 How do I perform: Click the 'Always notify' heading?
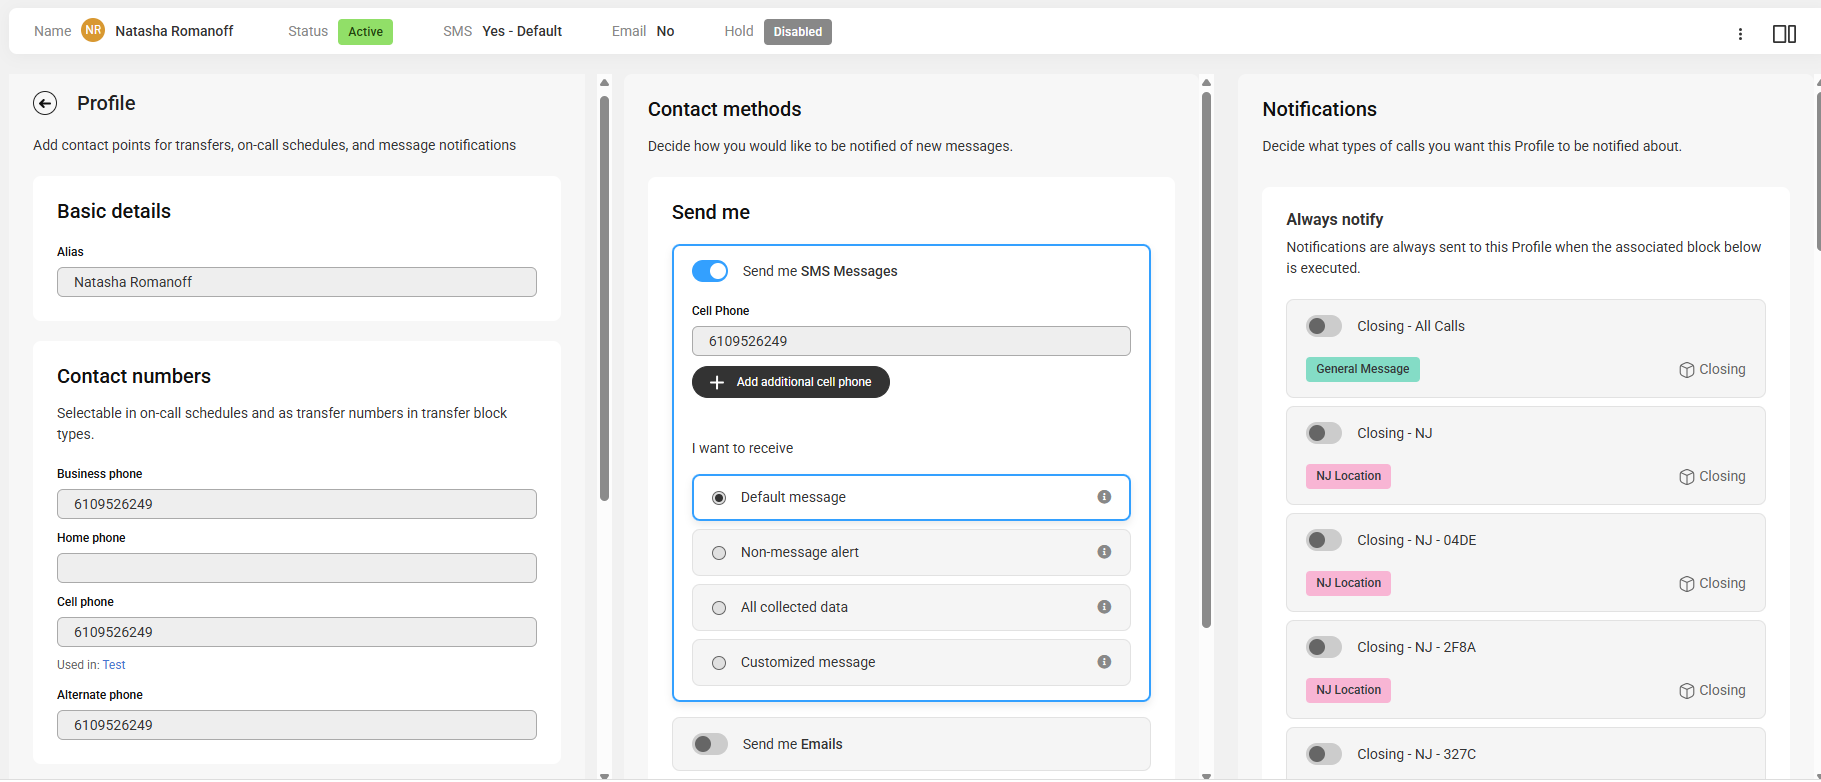click(x=1334, y=219)
